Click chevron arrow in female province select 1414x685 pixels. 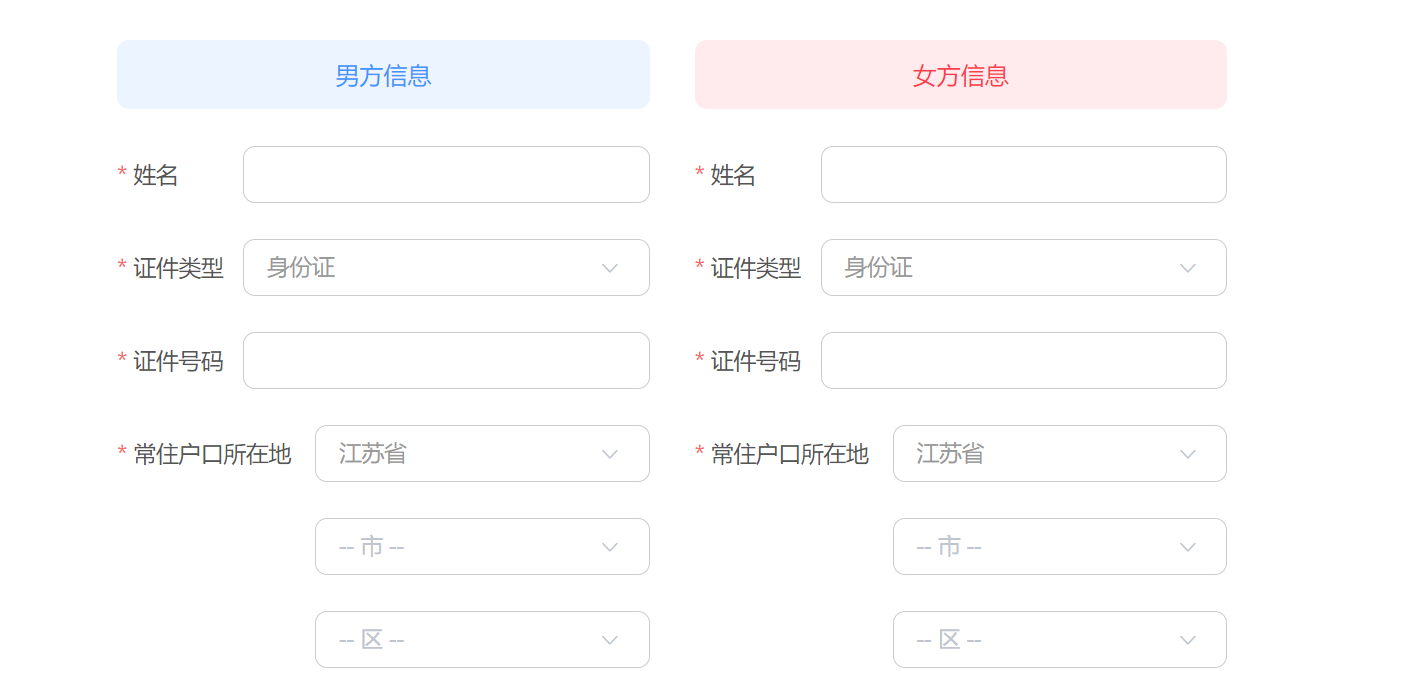pos(1188,454)
